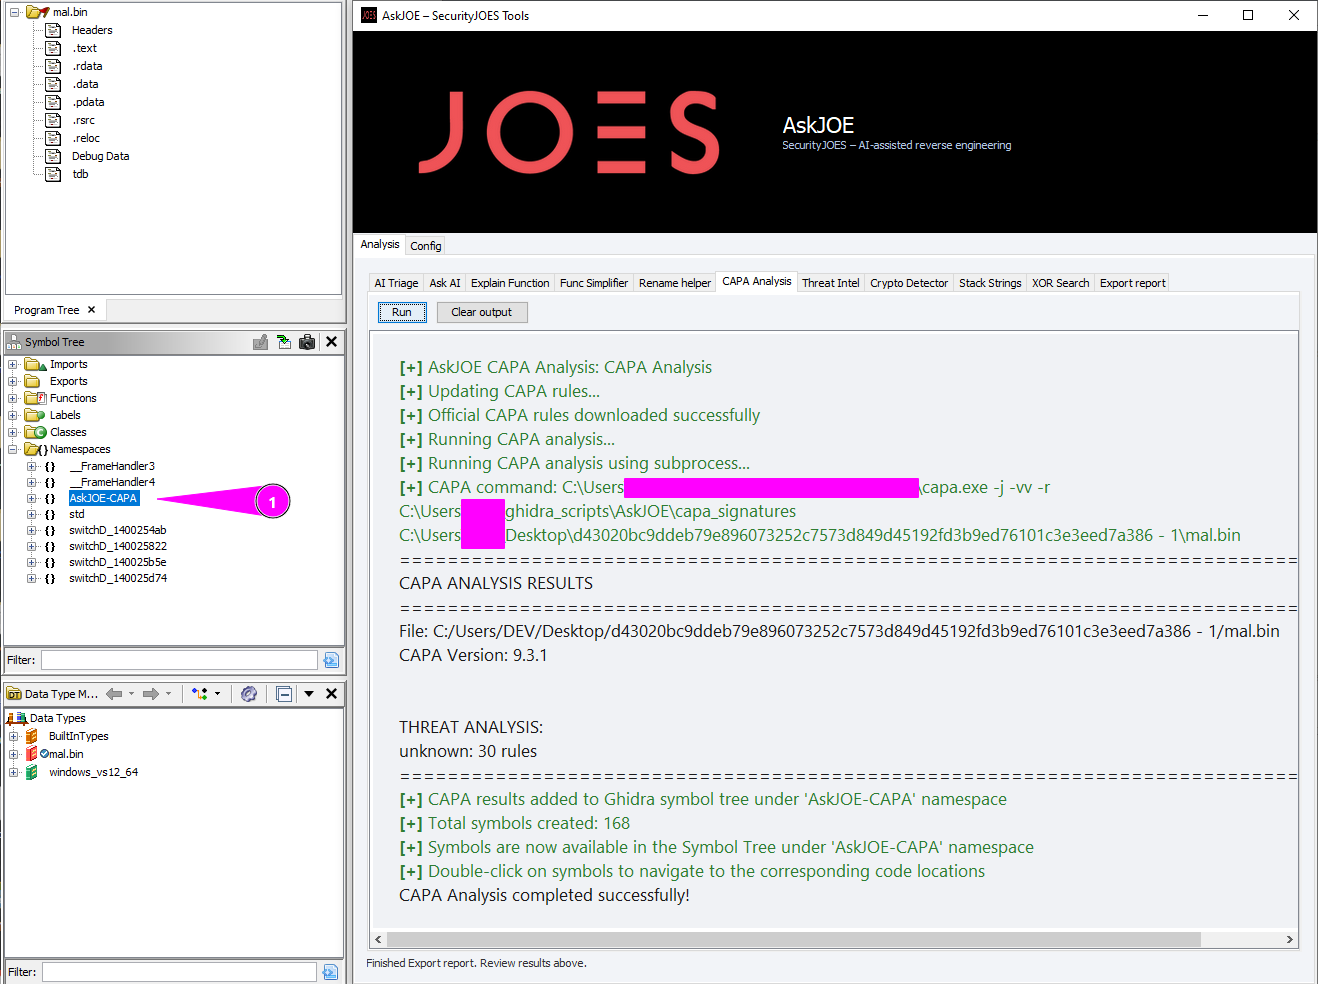The height and width of the screenshot is (984, 1318).
Task: Expand the Classes node
Action: pyautogui.click(x=13, y=432)
